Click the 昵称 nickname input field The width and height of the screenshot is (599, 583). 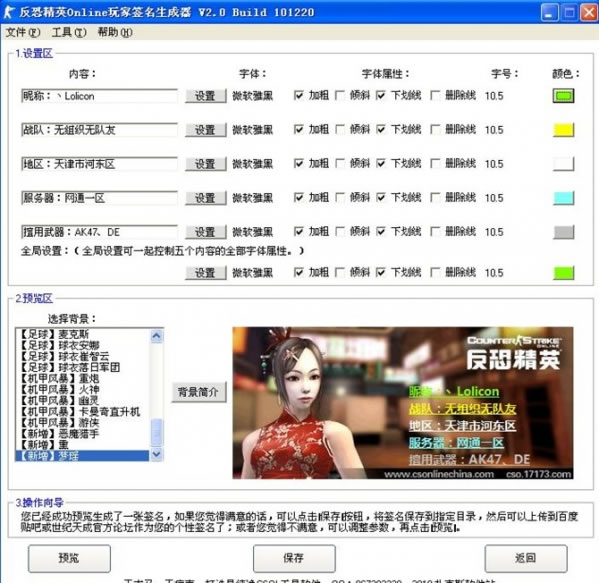(x=99, y=96)
